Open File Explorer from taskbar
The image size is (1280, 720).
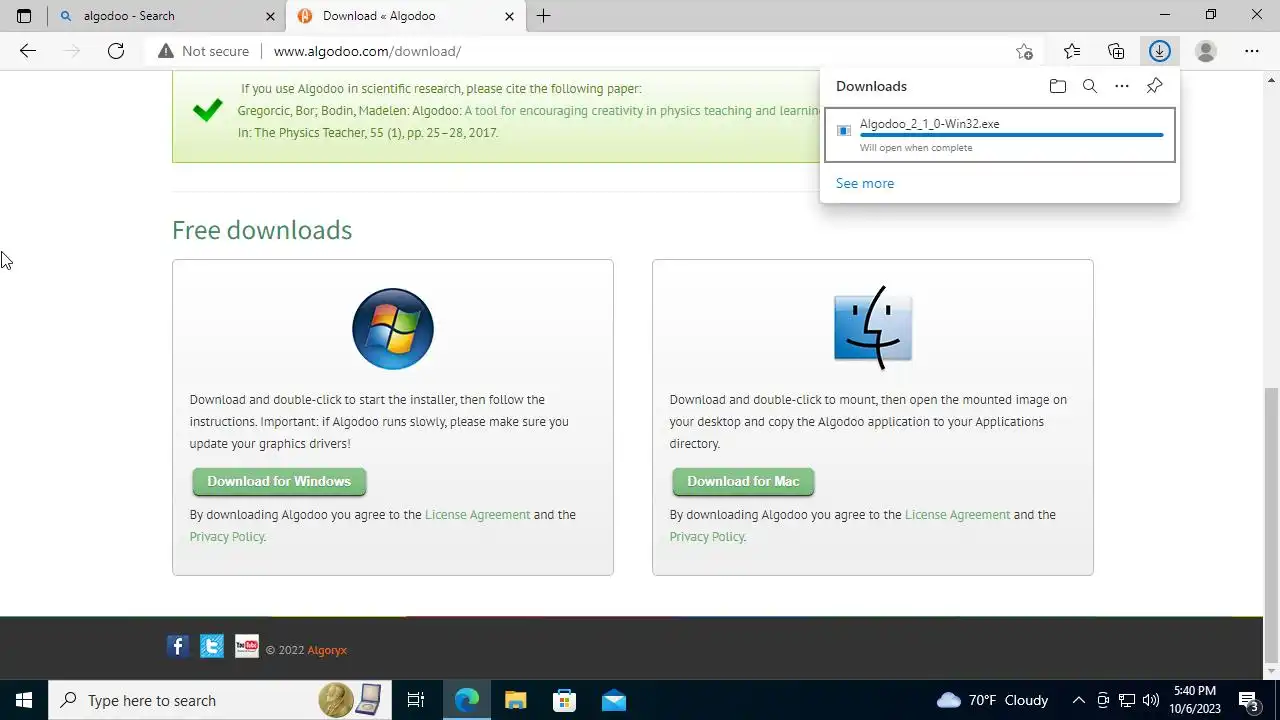(x=516, y=700)
